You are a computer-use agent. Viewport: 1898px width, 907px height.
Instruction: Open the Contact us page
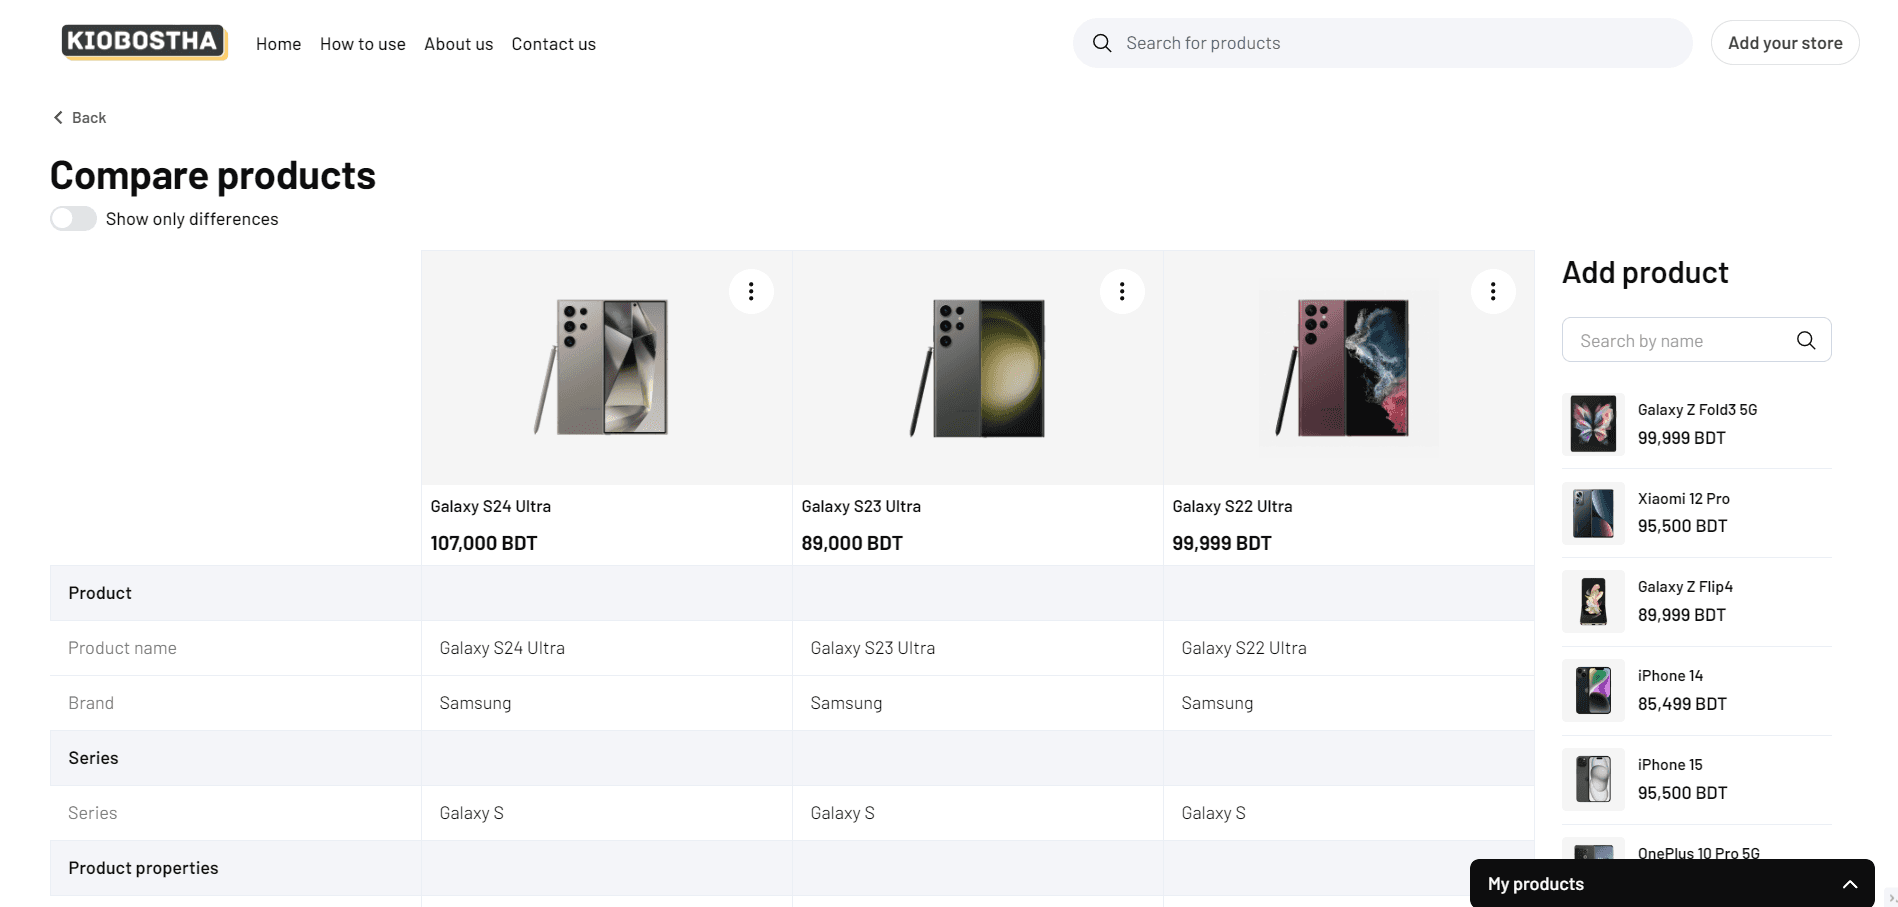[553, 44]
